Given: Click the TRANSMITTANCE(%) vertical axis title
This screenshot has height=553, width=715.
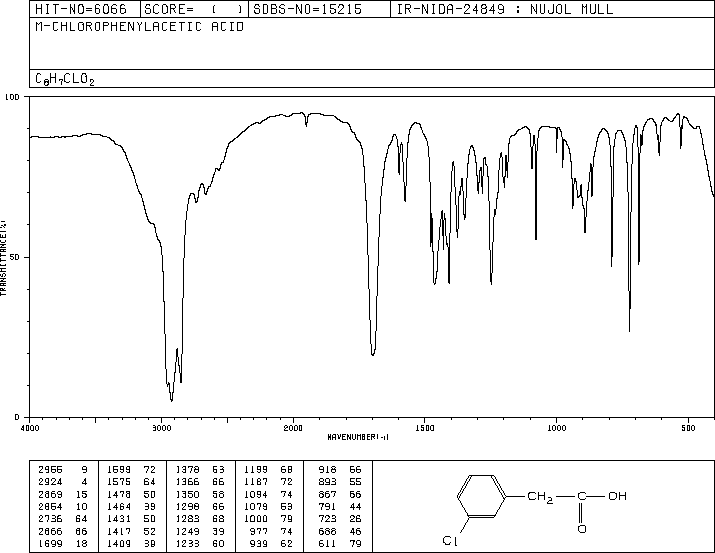Looking at the screenshot, I should click(3, 258).
